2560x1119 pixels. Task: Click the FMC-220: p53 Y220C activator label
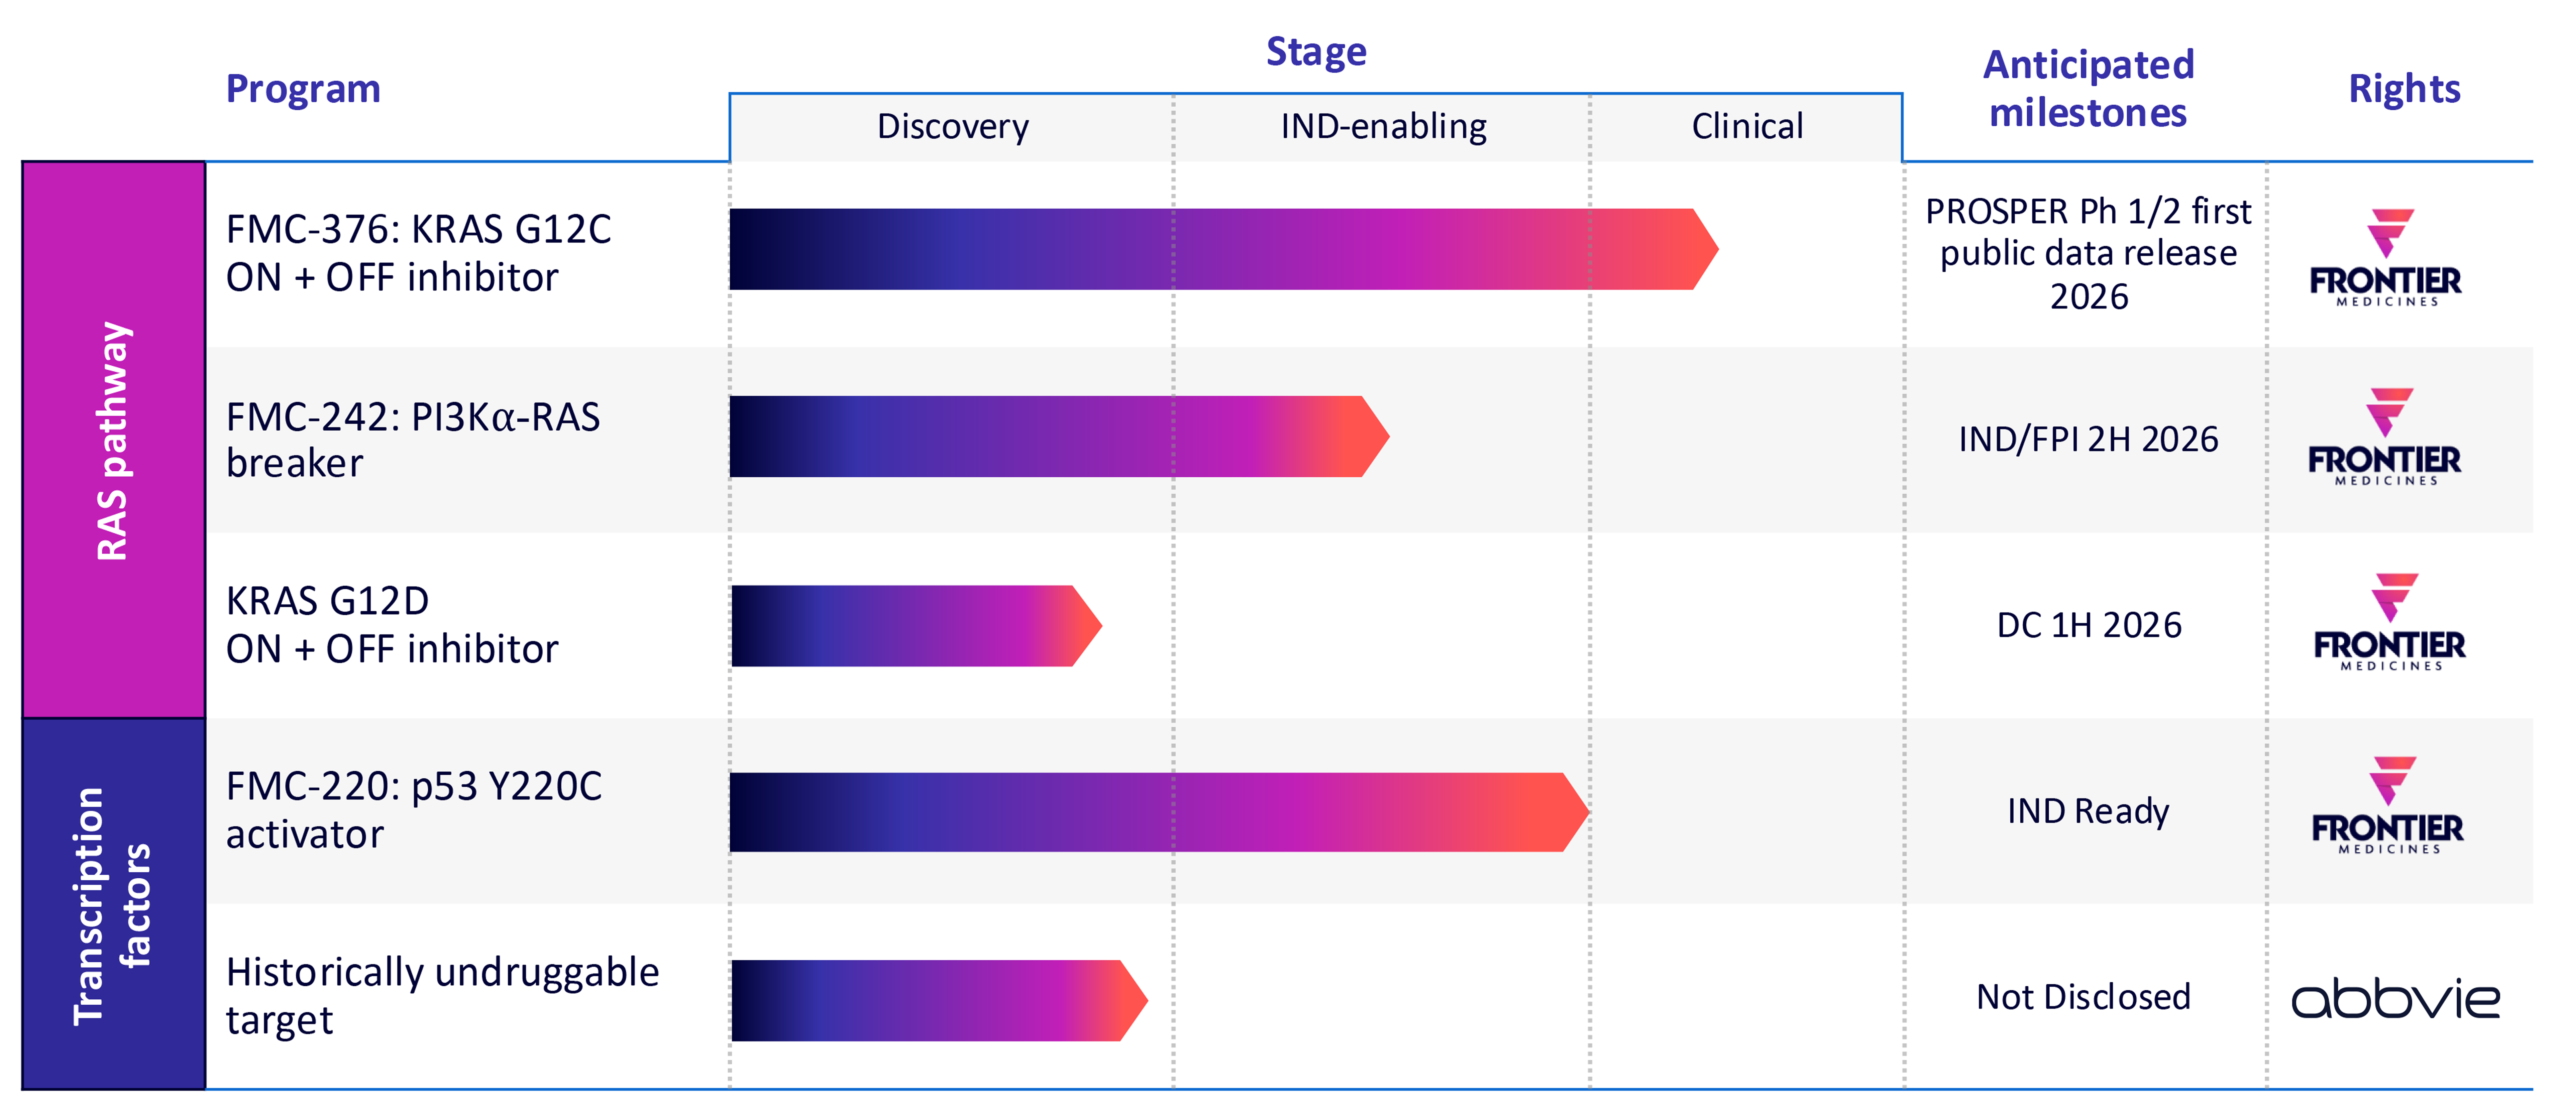pyautogui.click(x=414, y=810)
